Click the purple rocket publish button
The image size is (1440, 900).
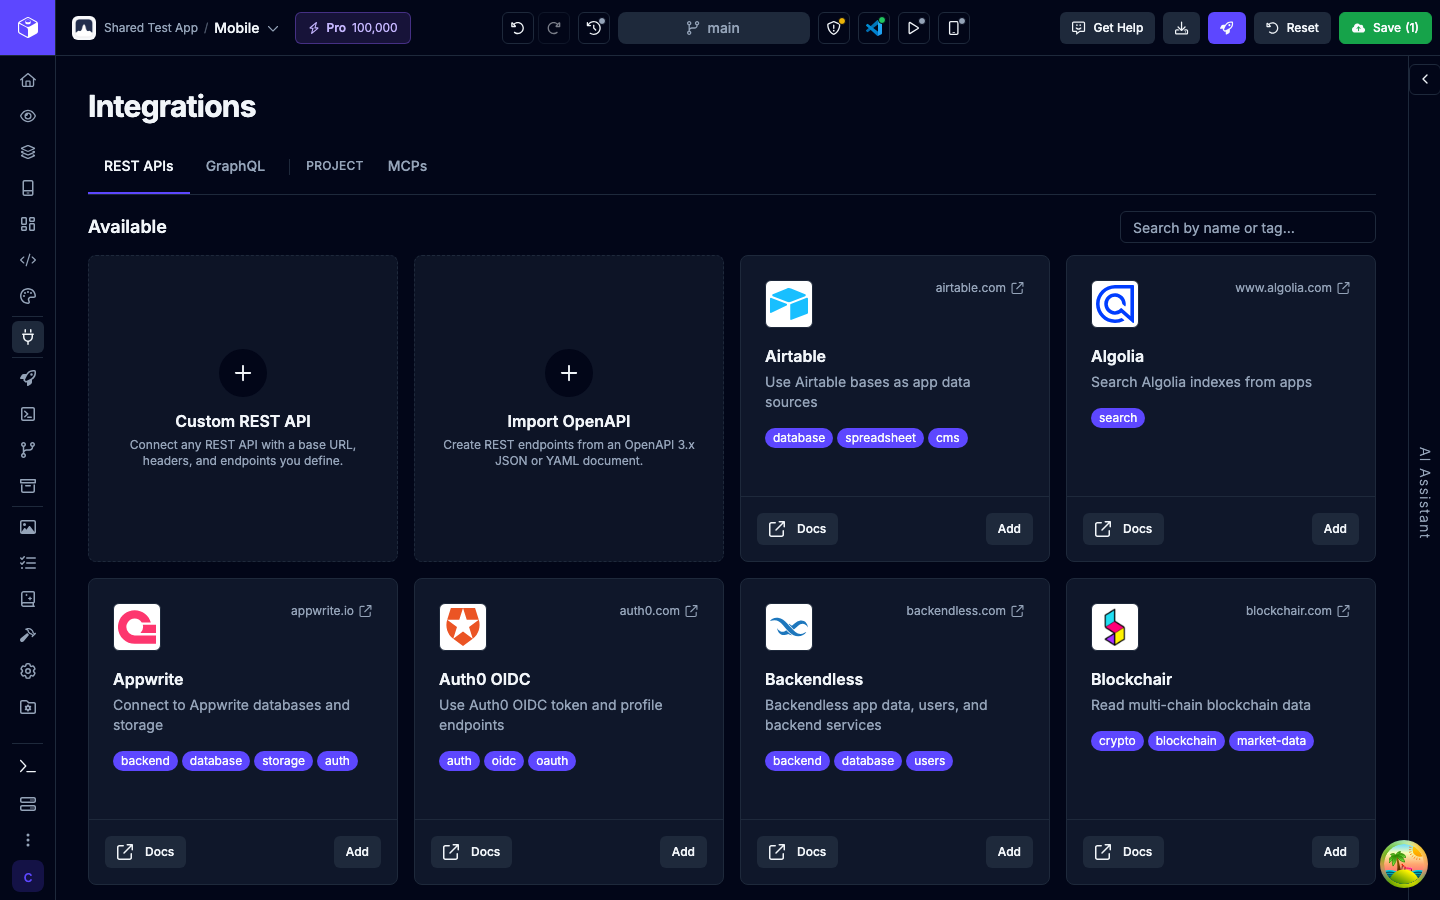tap(1227, 28)
